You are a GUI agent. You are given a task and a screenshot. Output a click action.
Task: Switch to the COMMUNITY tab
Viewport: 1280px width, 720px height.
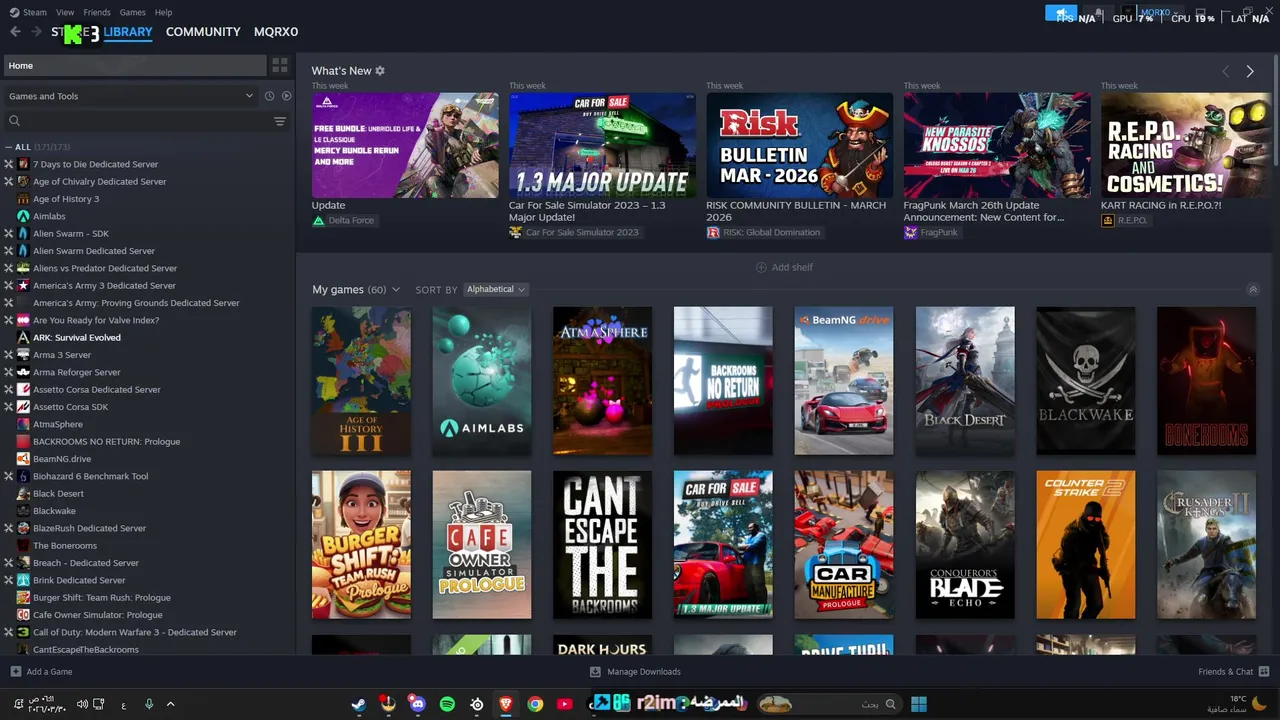click(203, 32)
